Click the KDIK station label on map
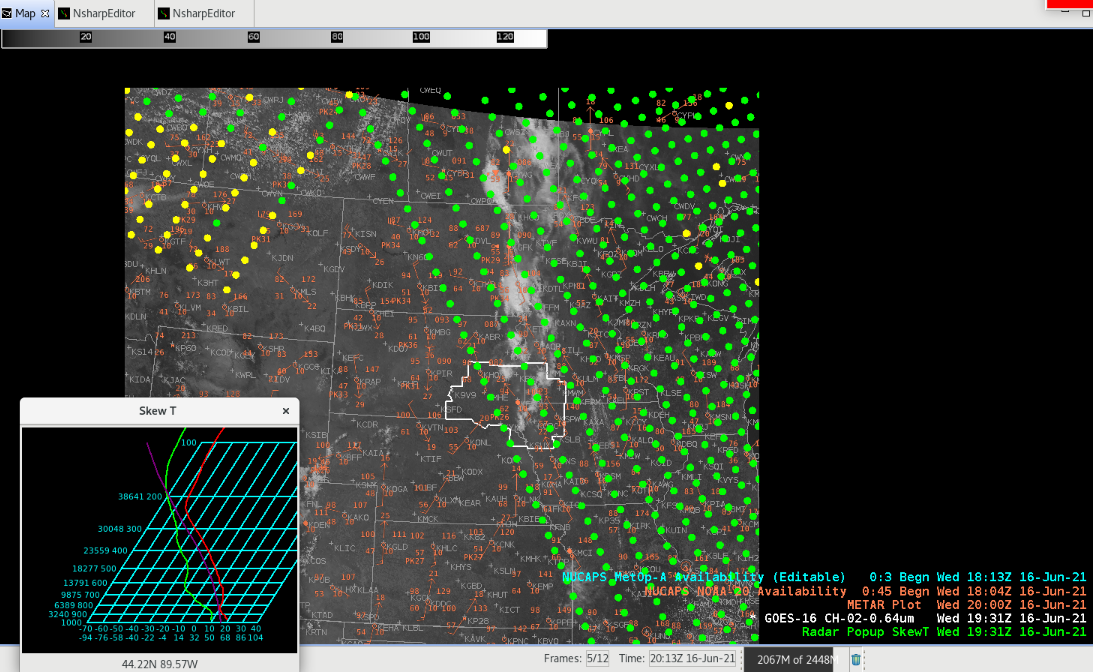1093x672 pixels. click(x=383, y=285)
